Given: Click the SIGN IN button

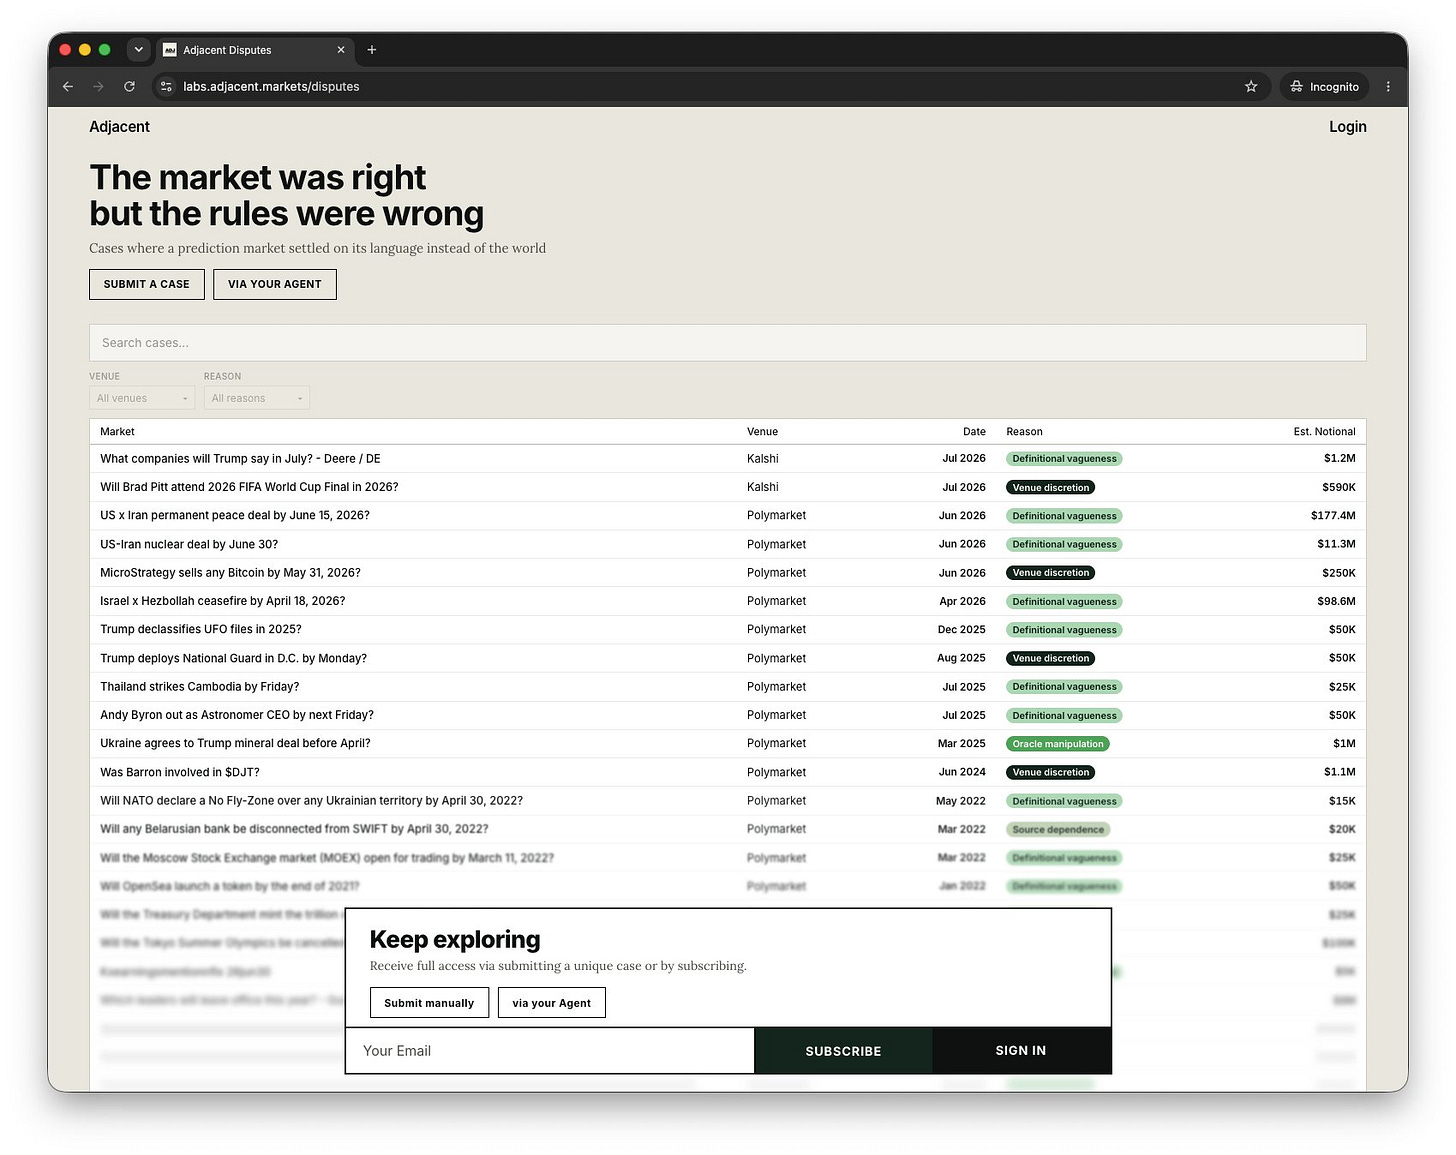Looking at the screenshot, I should (1021, 1051).
